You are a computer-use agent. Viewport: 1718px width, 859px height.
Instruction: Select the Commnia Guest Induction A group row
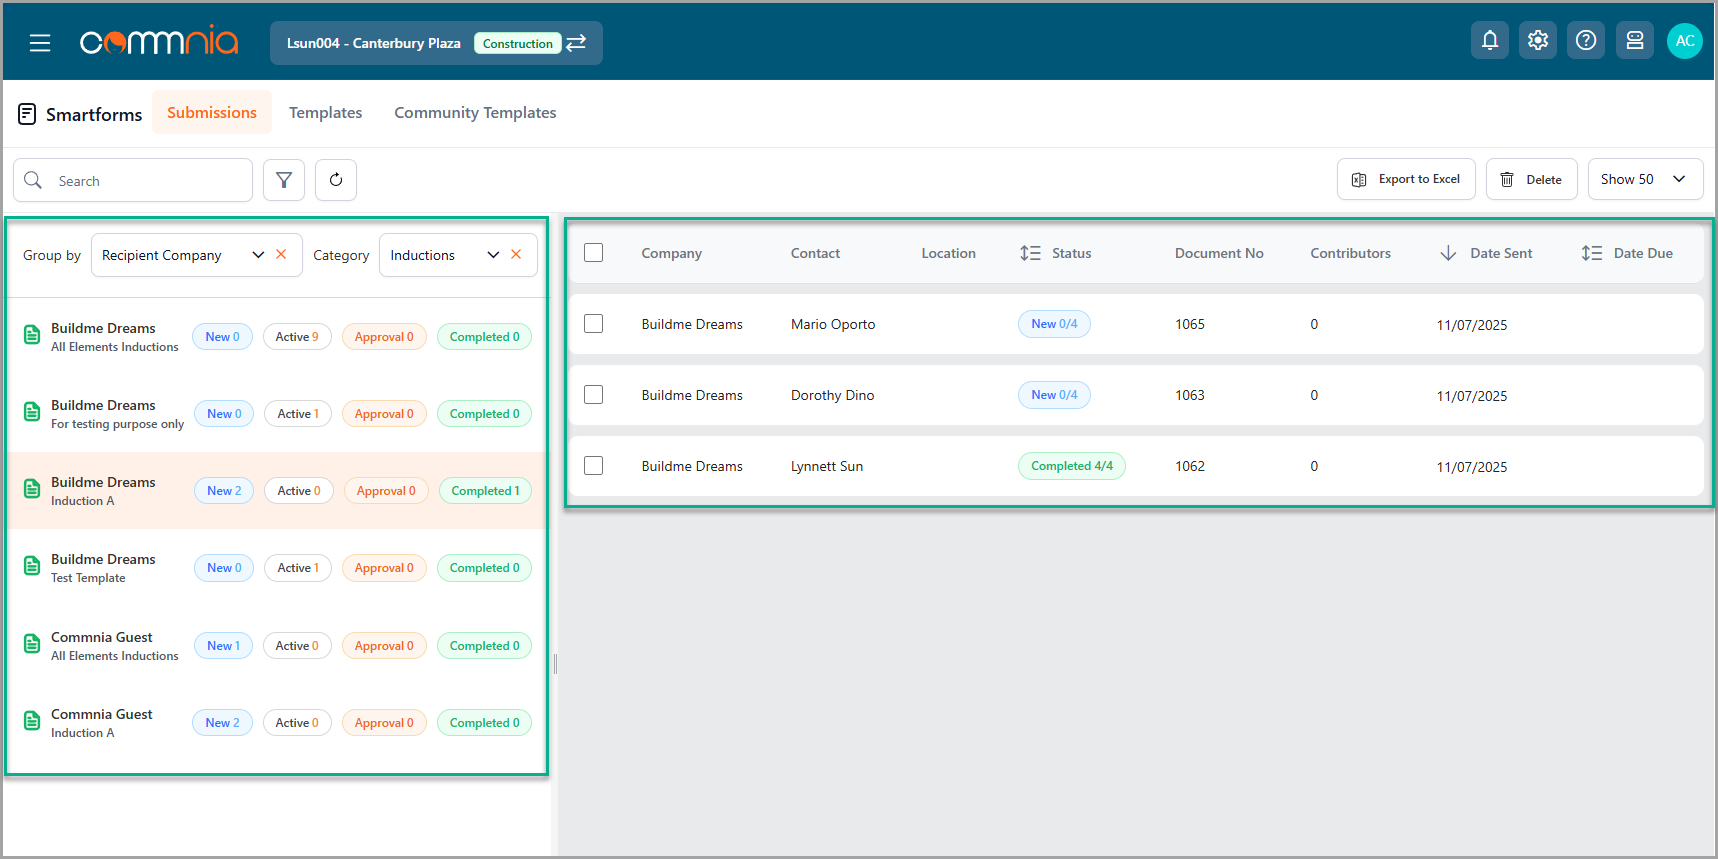pos(277,722)
